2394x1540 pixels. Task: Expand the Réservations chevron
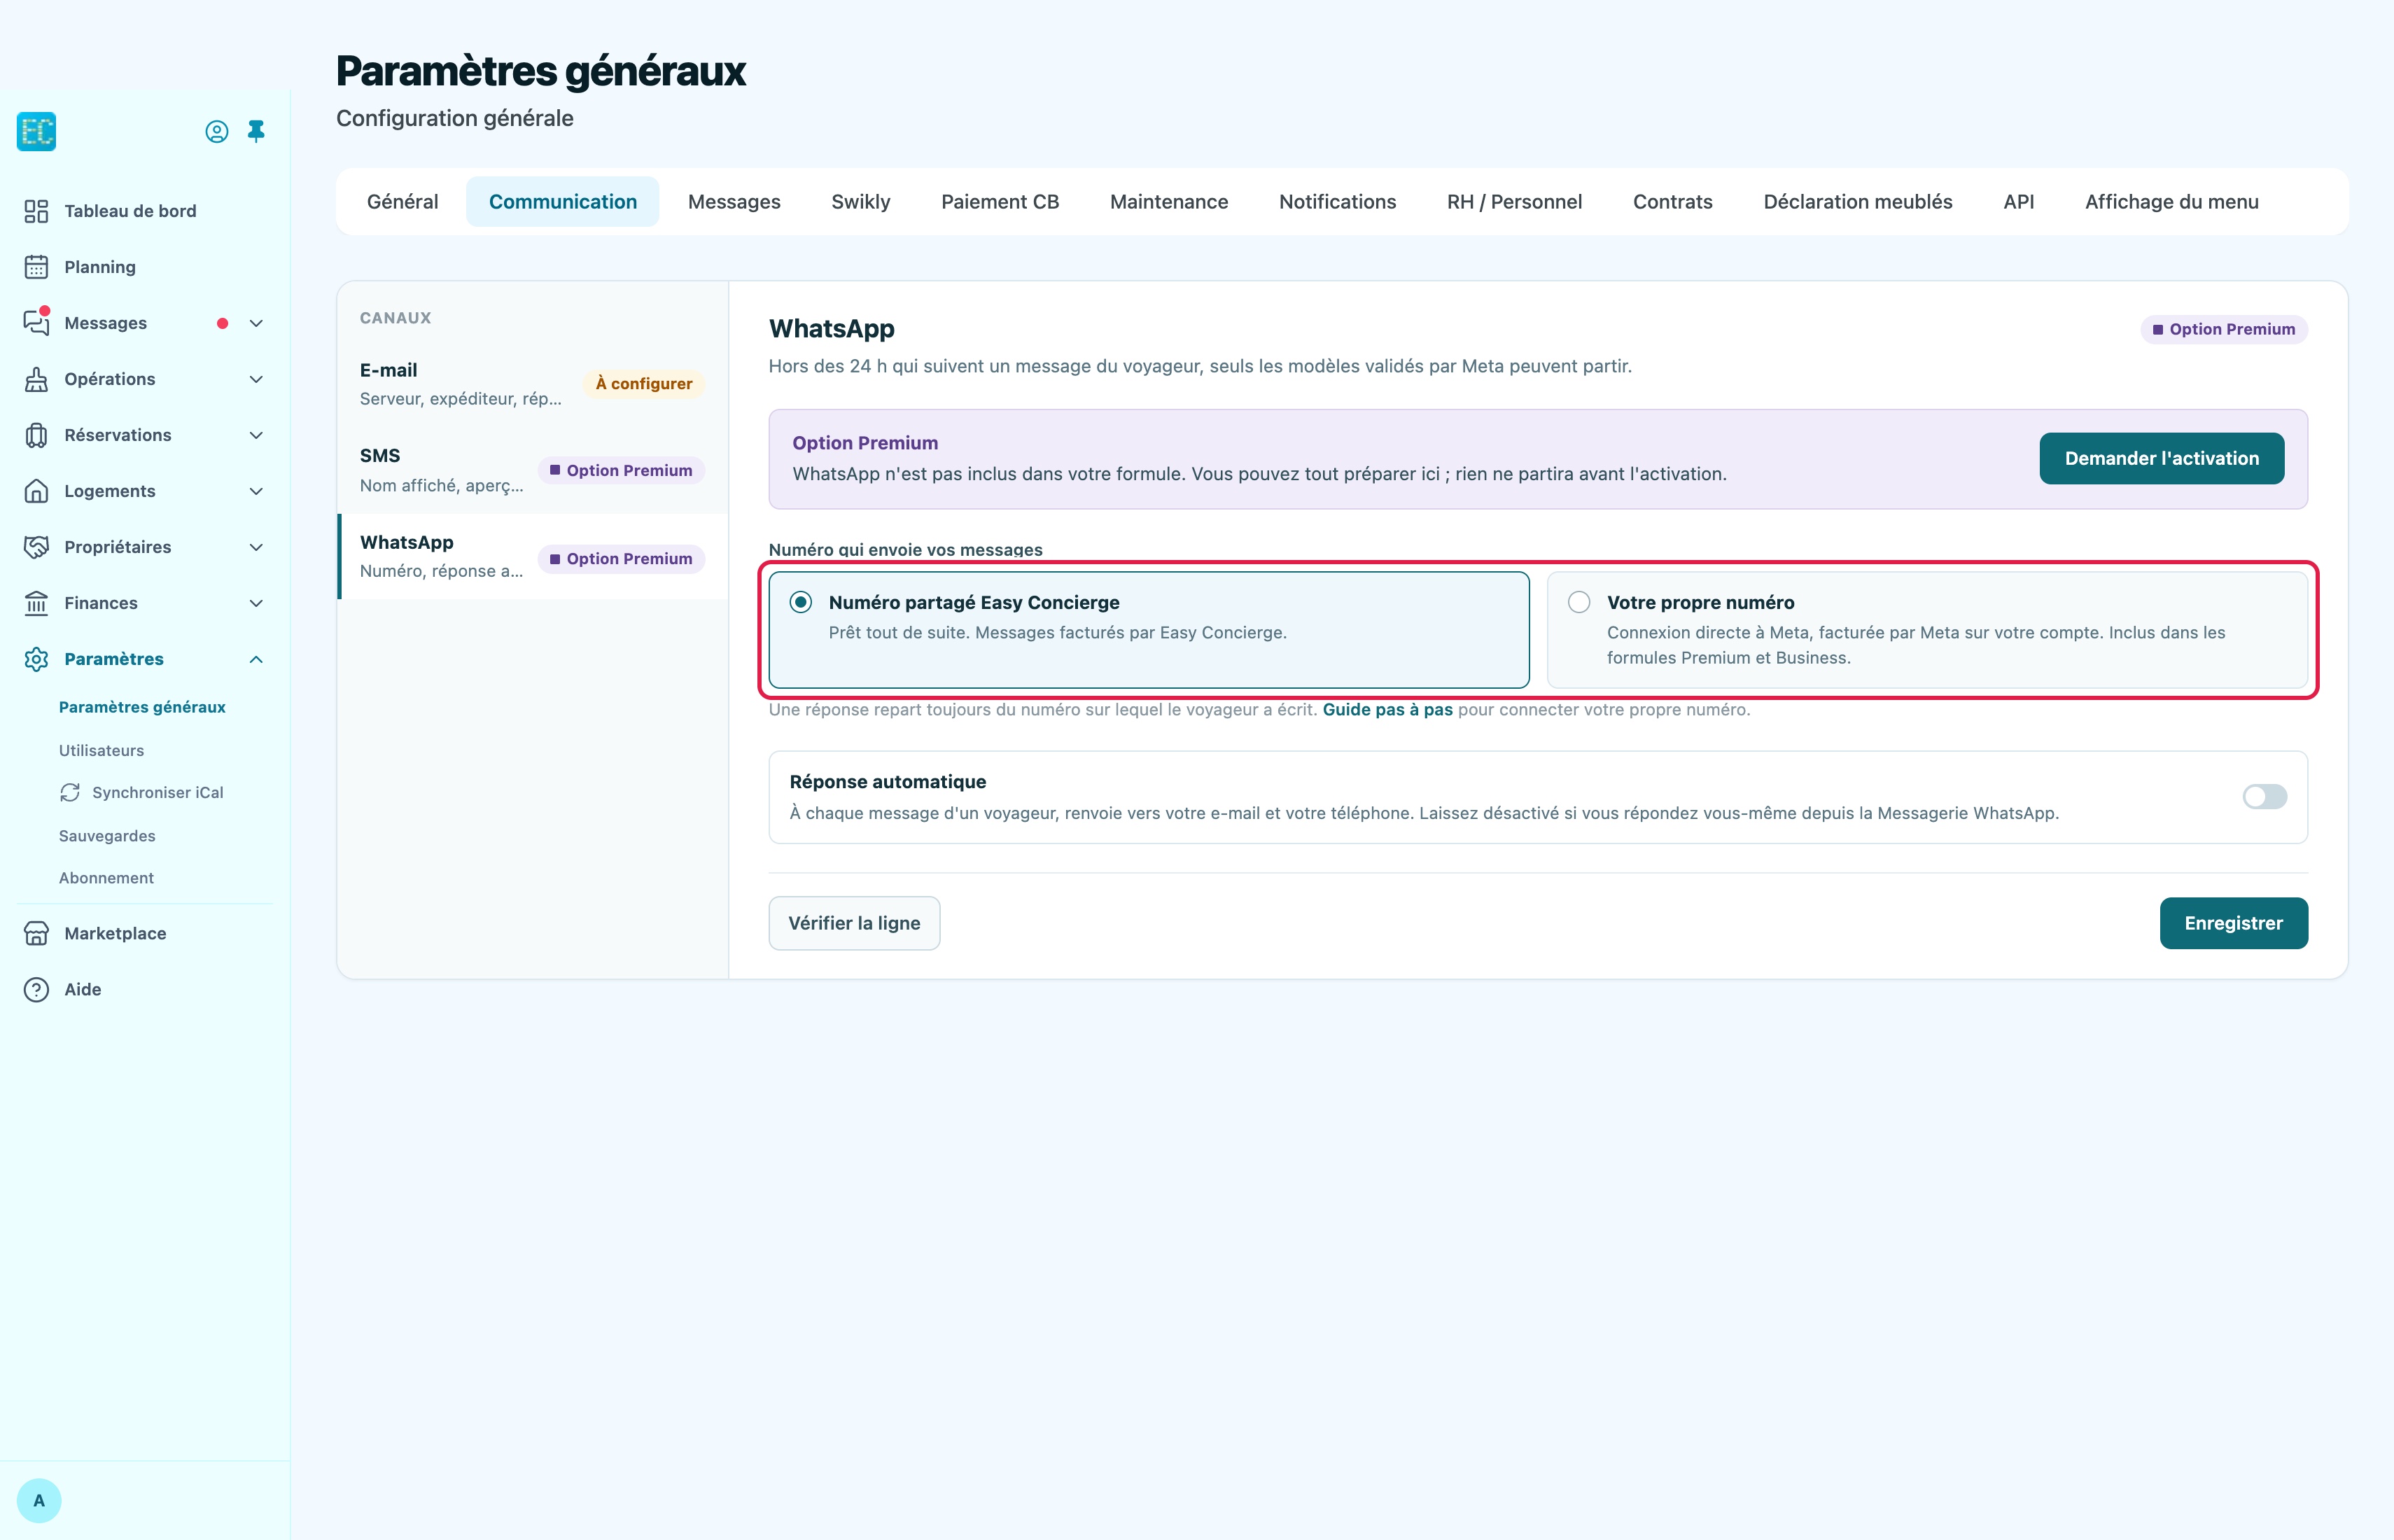pyautogui.click(x=256, y=435)
